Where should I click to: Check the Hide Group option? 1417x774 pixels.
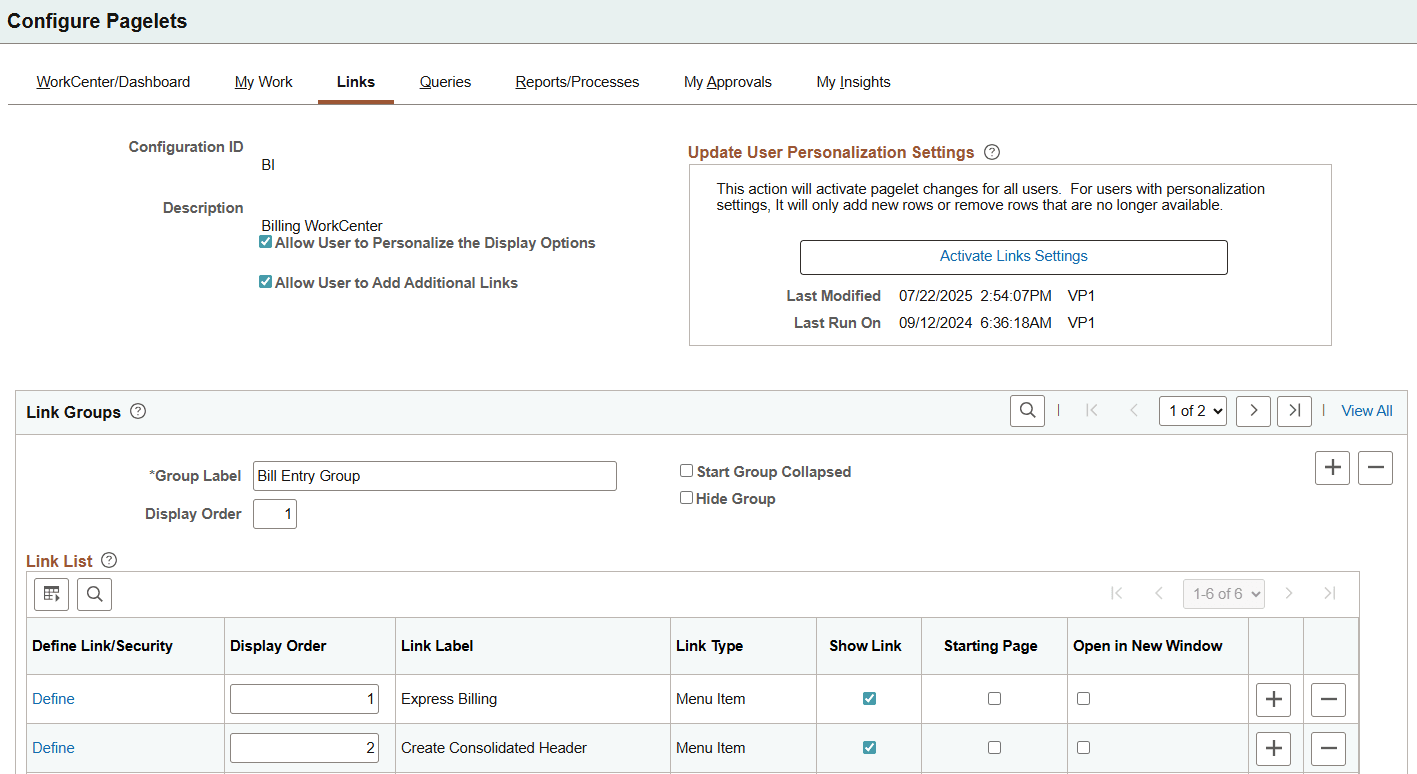(x=686, y=497)
